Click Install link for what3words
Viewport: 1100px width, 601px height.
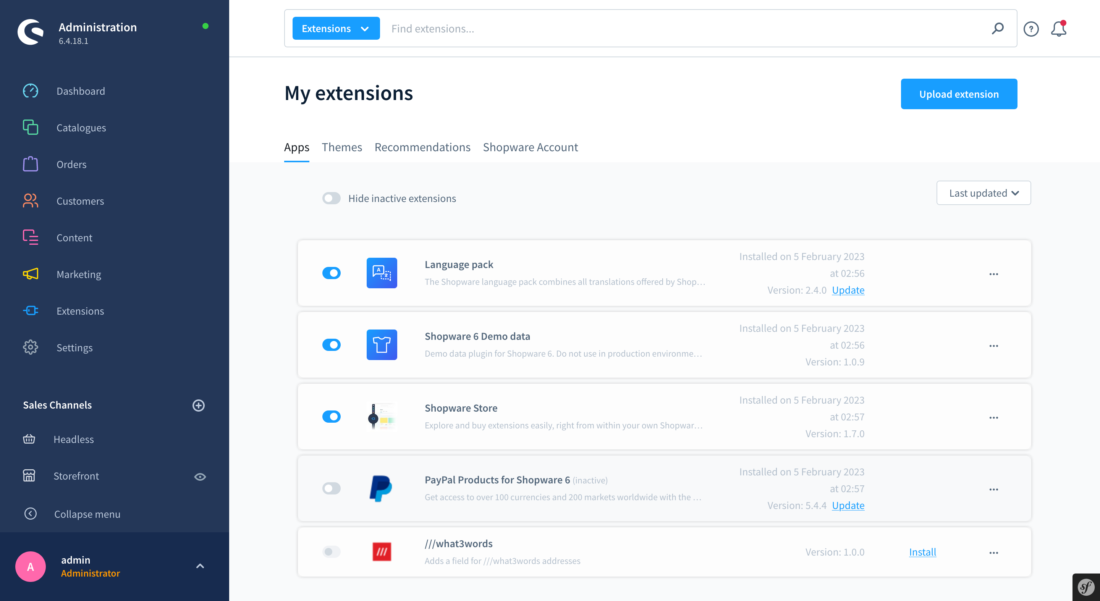[923, 553]
